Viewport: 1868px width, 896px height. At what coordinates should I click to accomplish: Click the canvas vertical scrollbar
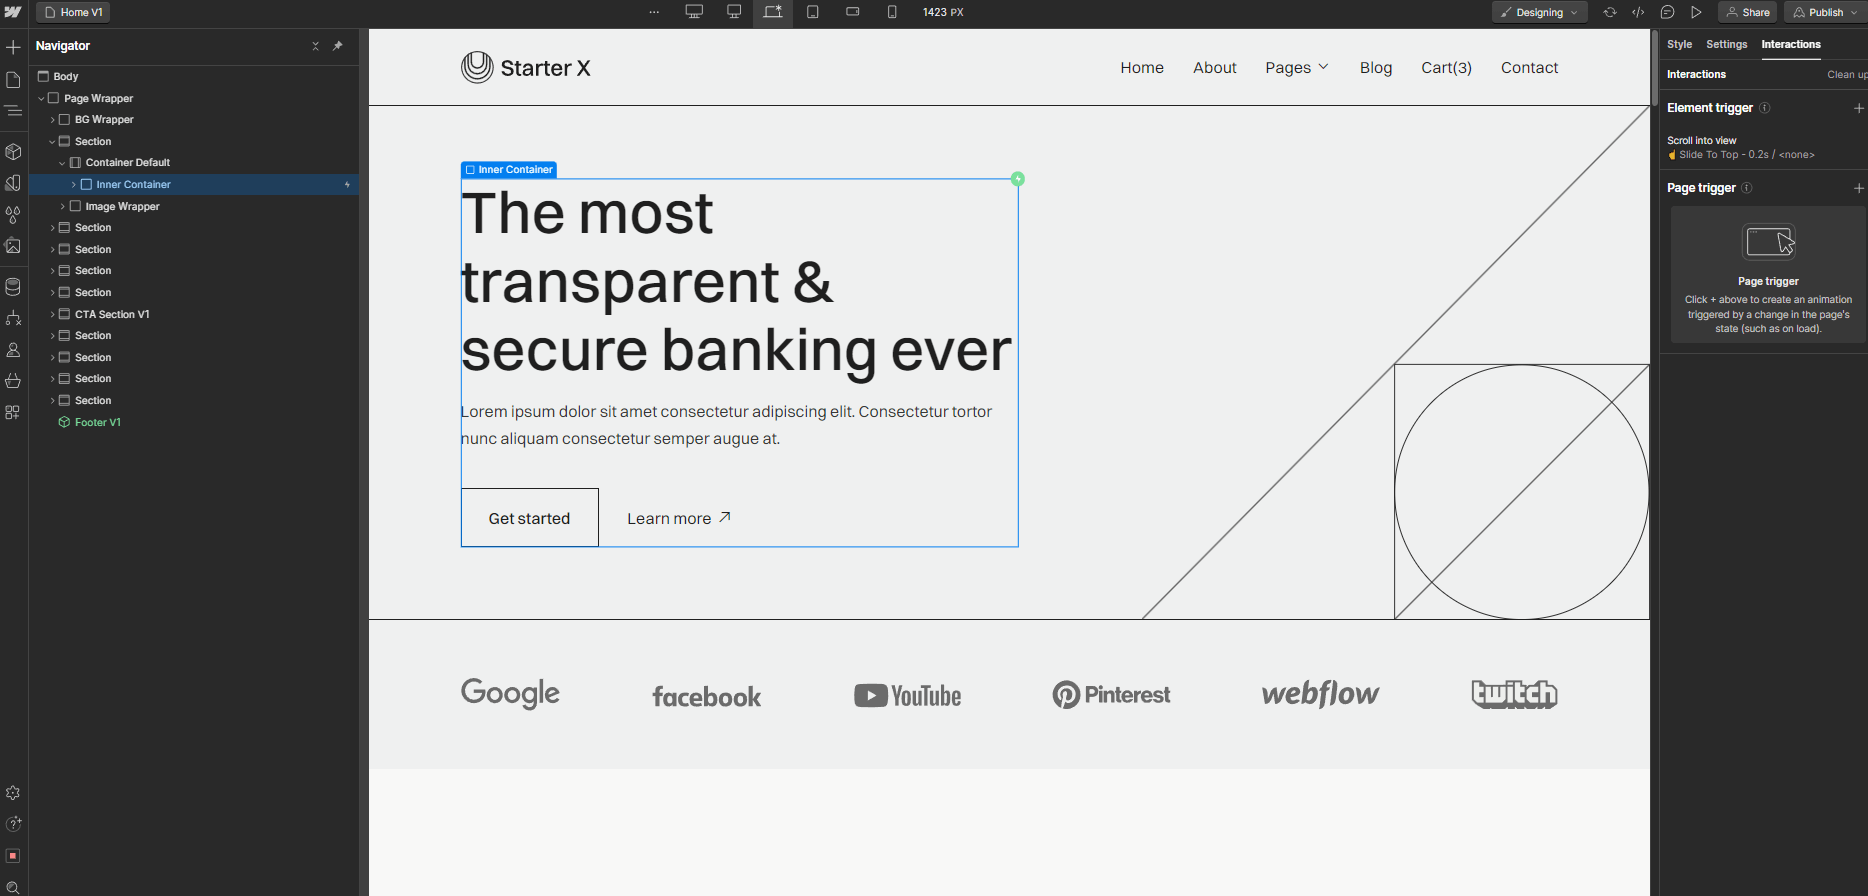click(1654, 68)
